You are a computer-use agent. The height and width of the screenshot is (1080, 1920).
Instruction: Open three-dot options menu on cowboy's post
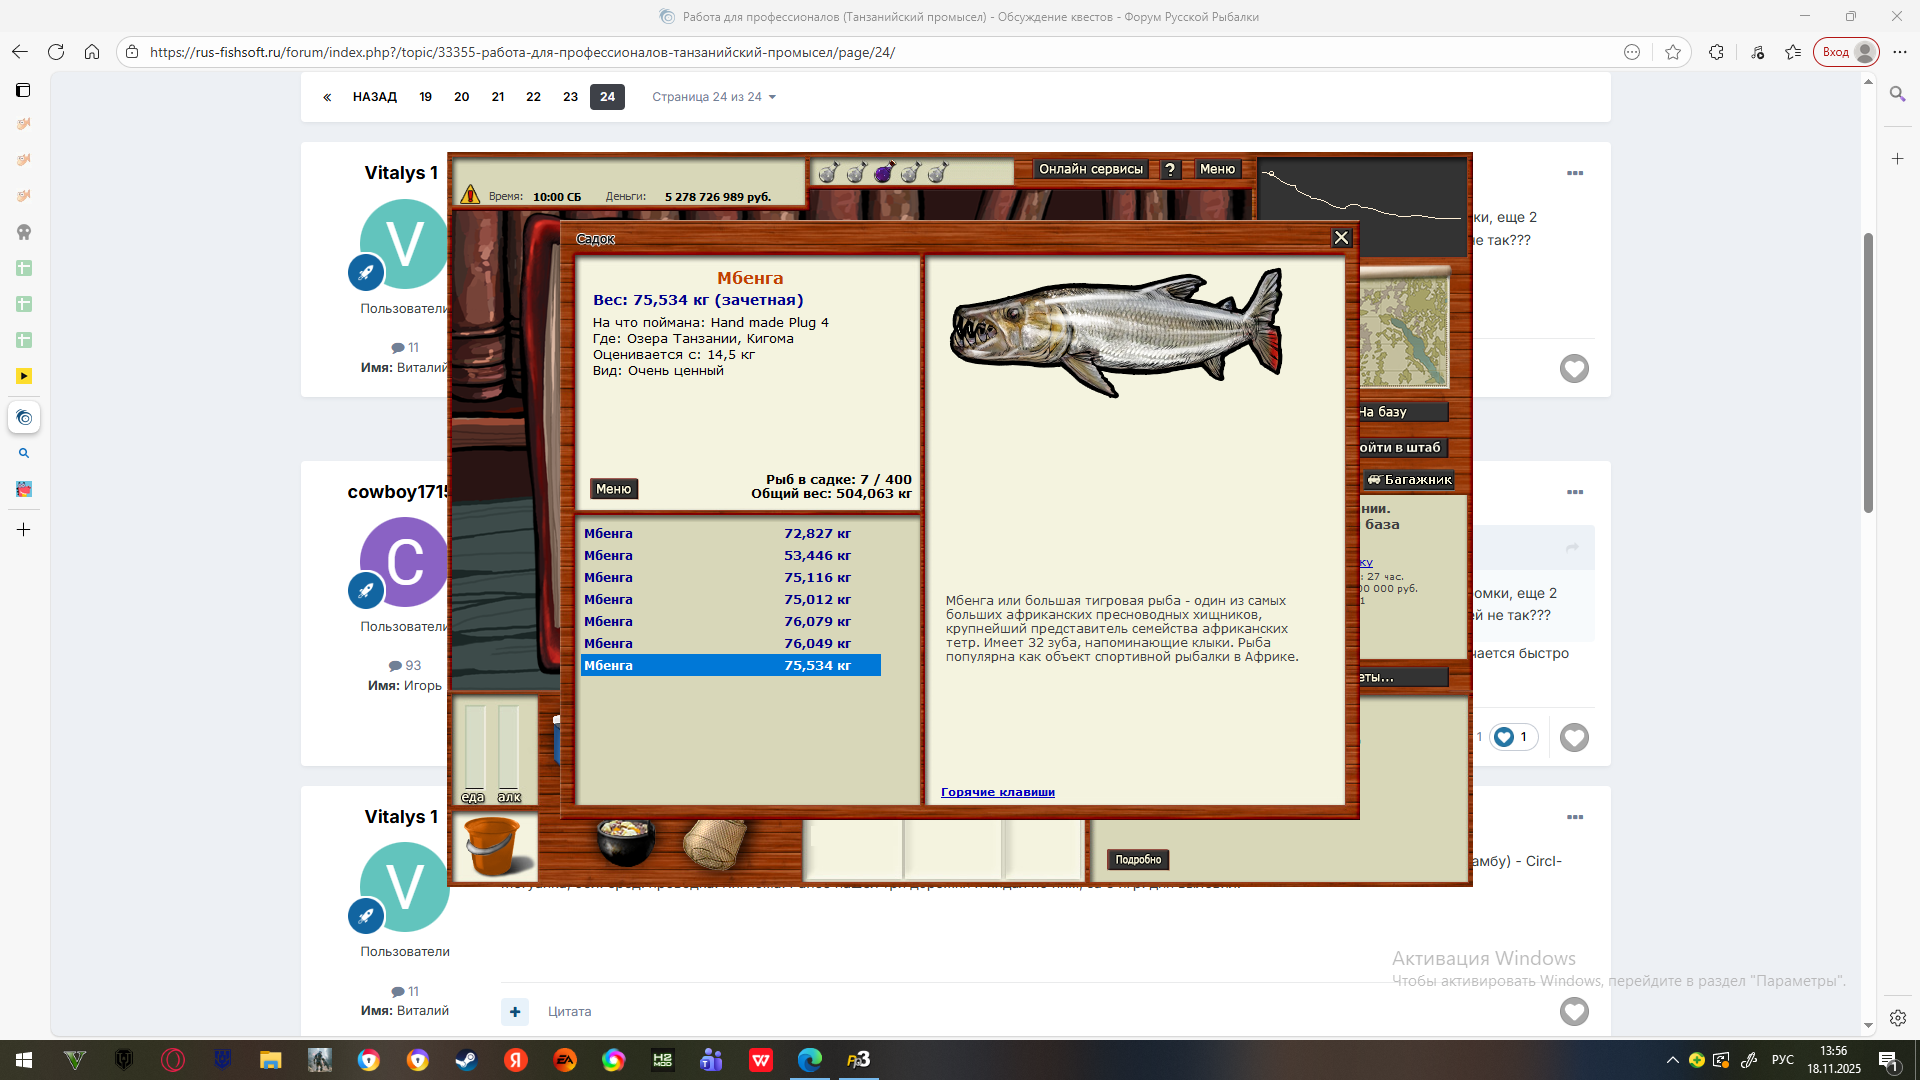pos(1575,492)
